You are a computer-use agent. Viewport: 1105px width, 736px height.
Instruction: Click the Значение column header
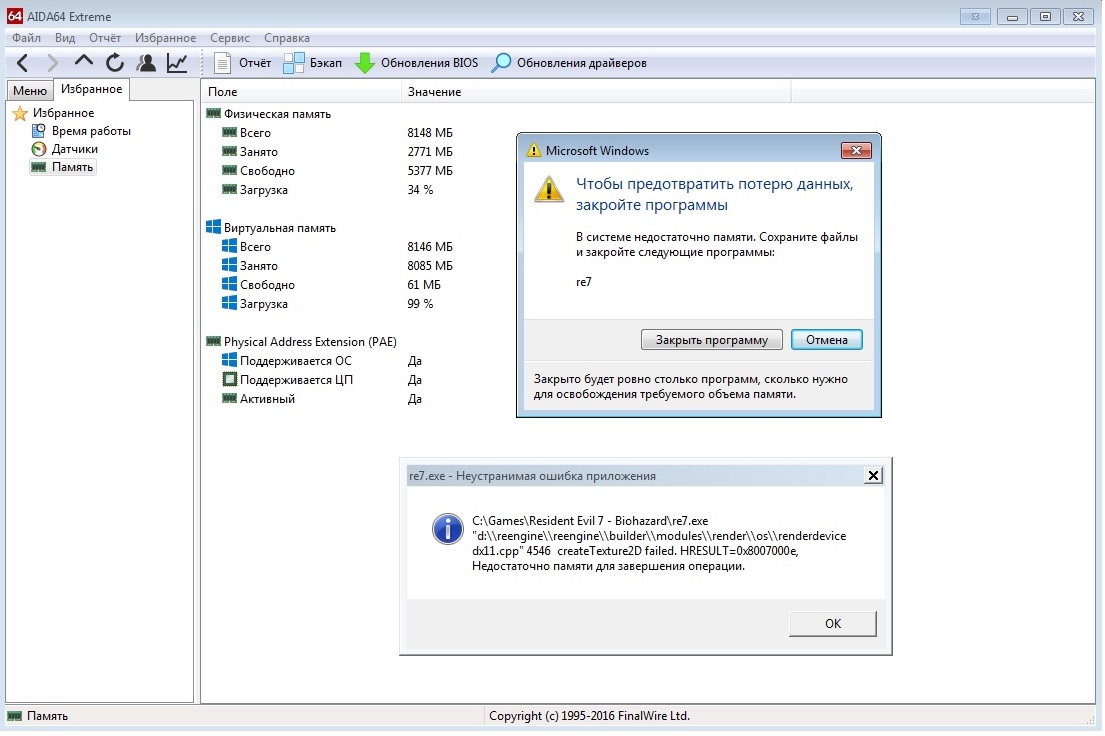[596, 92]
